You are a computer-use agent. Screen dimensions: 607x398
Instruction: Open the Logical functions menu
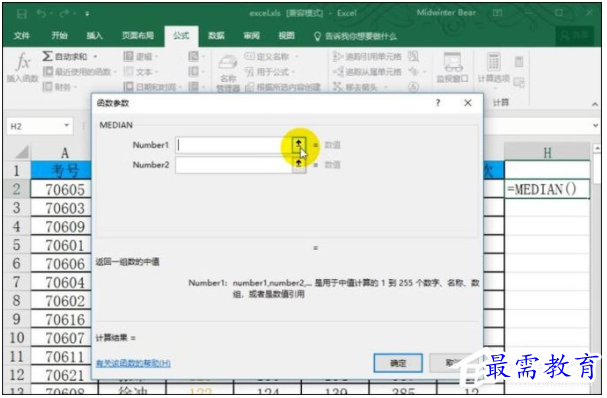[x=140, y=57]
